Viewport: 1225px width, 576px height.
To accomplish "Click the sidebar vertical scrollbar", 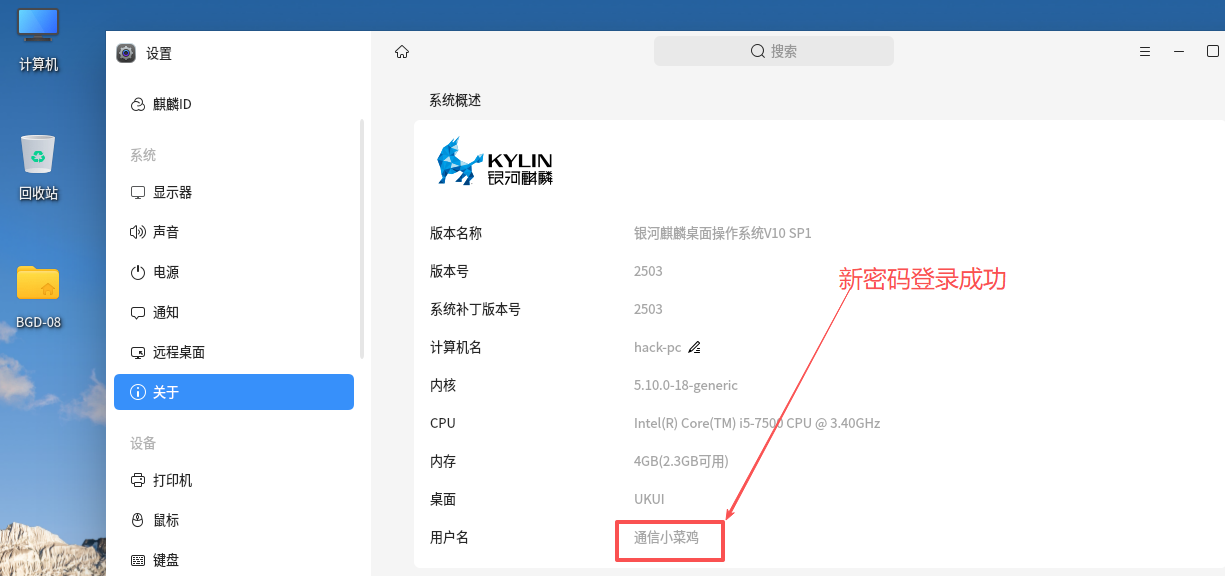I will [x=362, y=240].
